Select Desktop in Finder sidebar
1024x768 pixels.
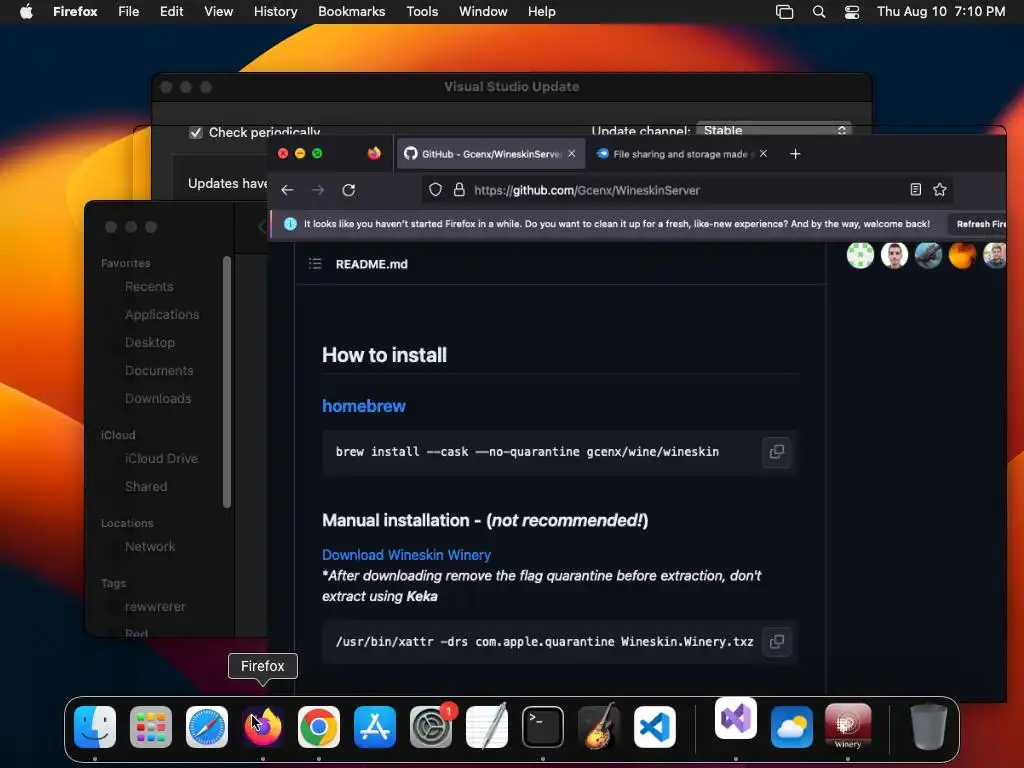tap(150, 342)
